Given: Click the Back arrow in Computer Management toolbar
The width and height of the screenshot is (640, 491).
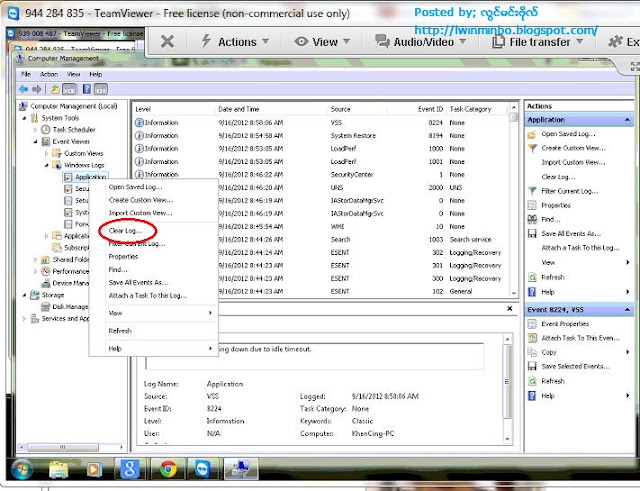Looking at the screenshot, I should pos(23,89).
